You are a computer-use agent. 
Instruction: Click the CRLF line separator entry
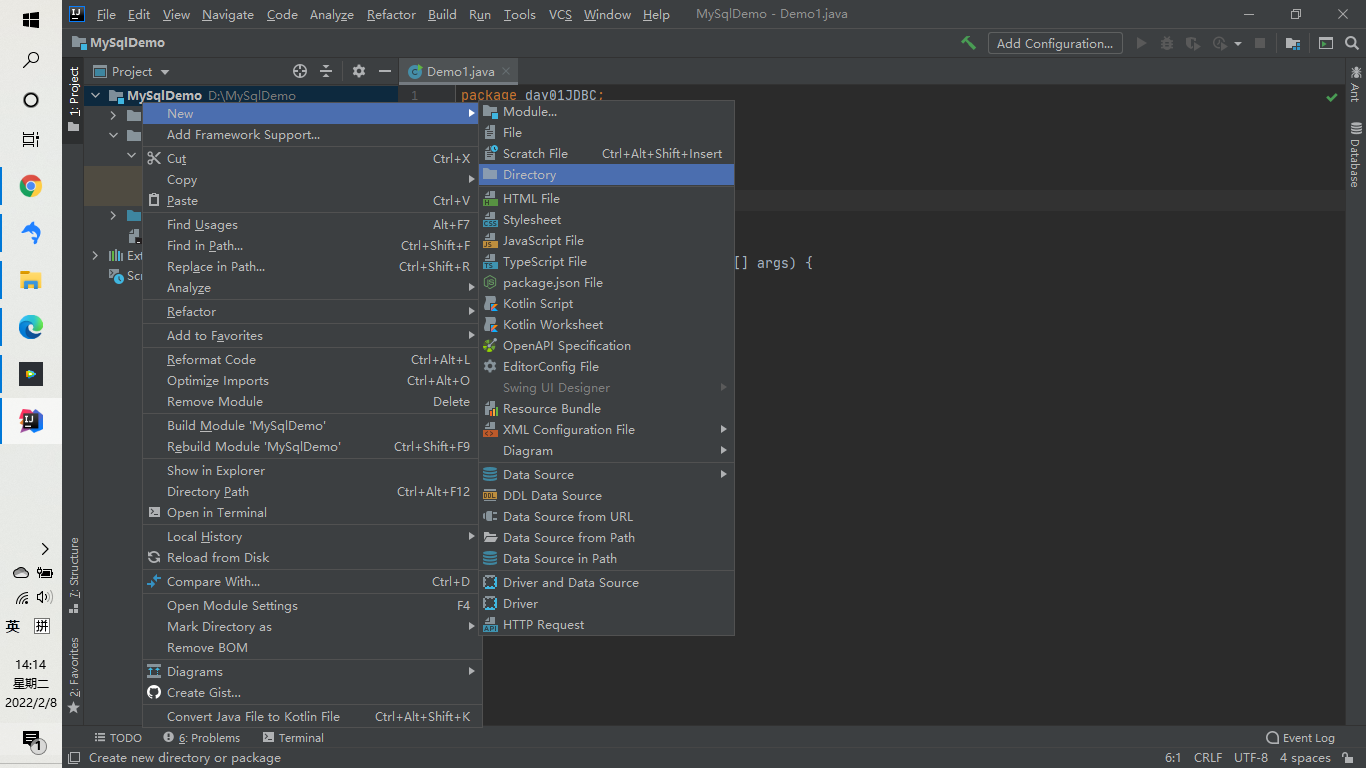coord(1208,758)
